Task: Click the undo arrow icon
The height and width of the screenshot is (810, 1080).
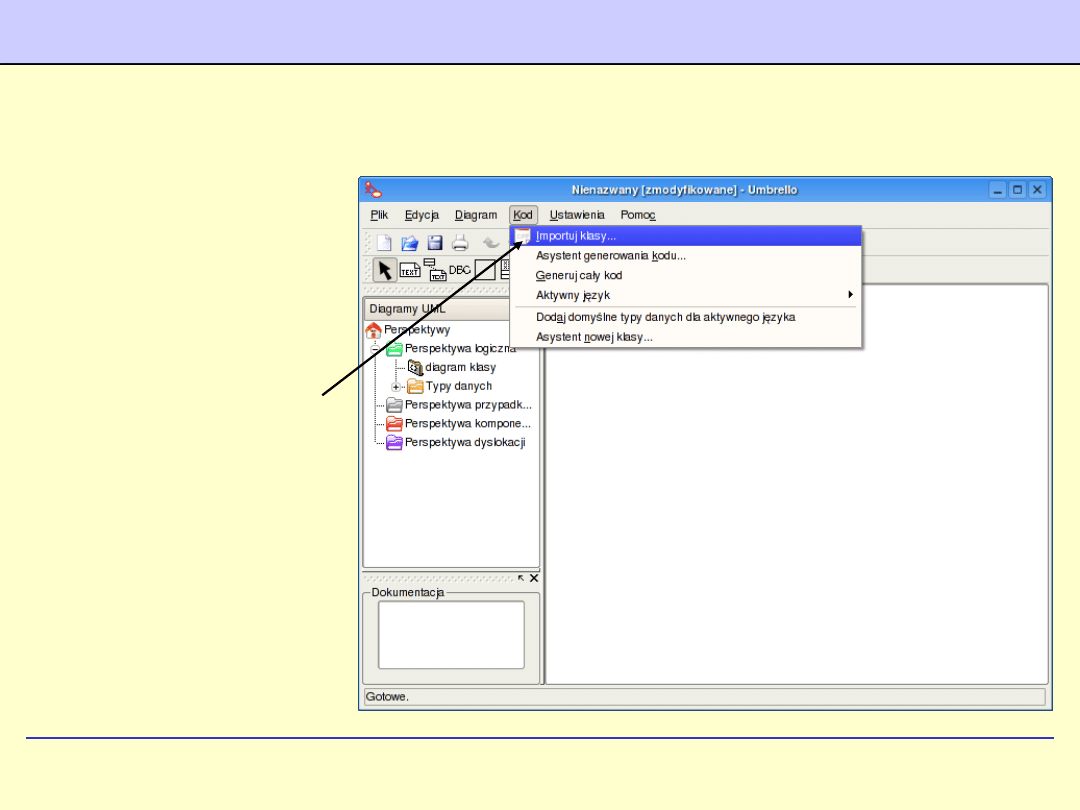Action: click(491, 242)
